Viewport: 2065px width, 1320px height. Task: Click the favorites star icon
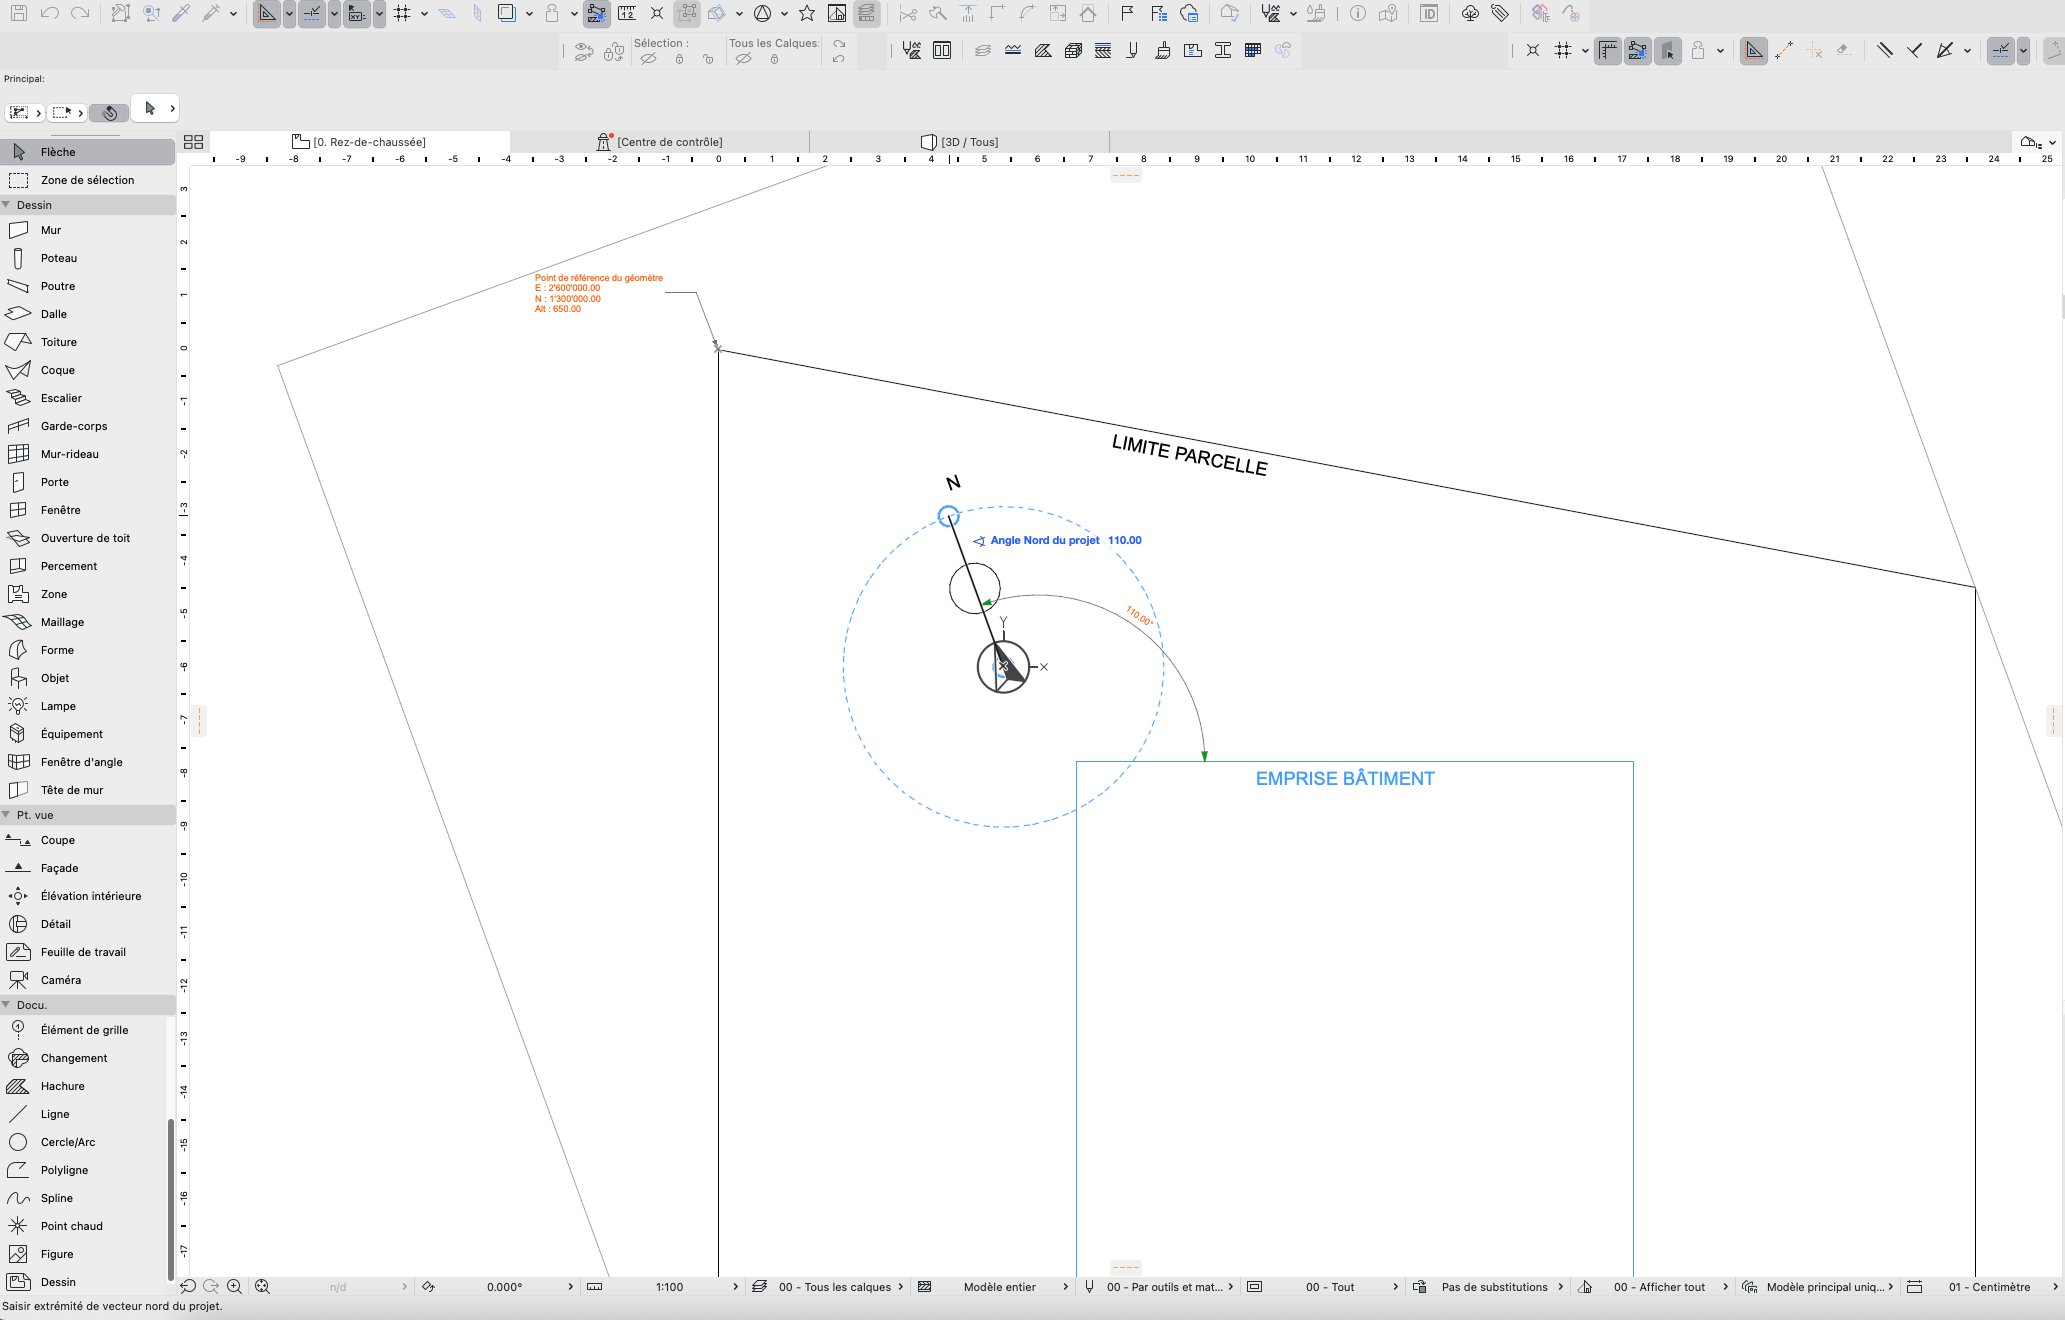pyautogui.click(x=807, y=14)
